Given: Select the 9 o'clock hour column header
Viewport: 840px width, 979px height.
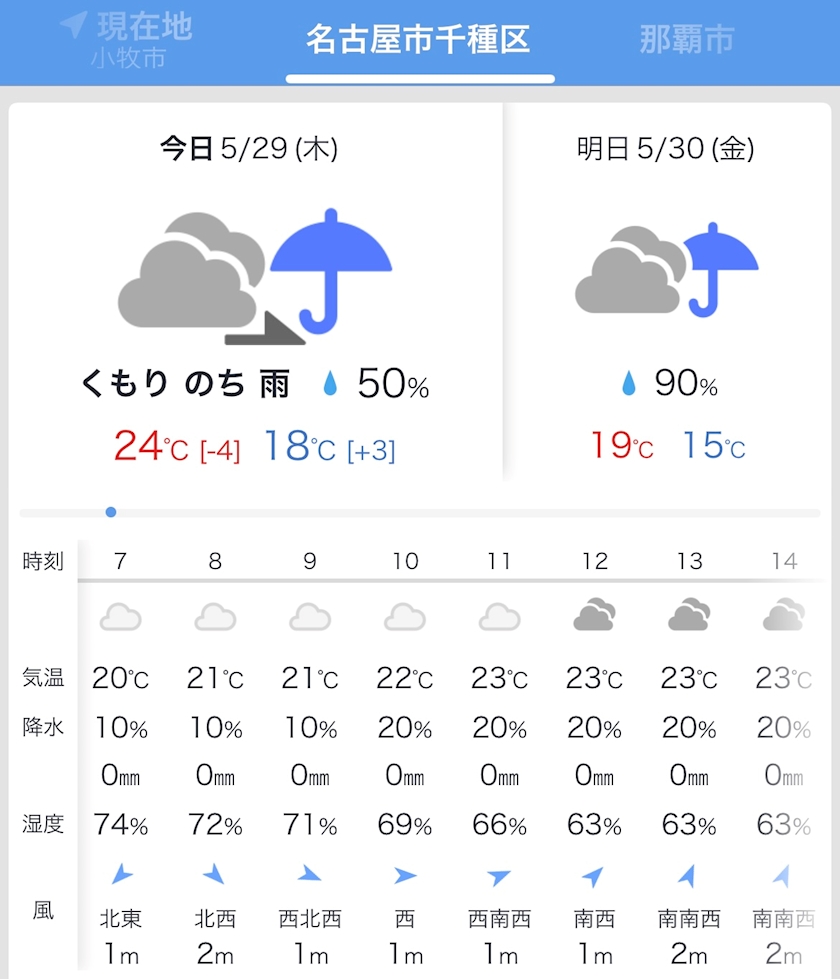Looking at the screenshot, I should [x=310, y=561].
